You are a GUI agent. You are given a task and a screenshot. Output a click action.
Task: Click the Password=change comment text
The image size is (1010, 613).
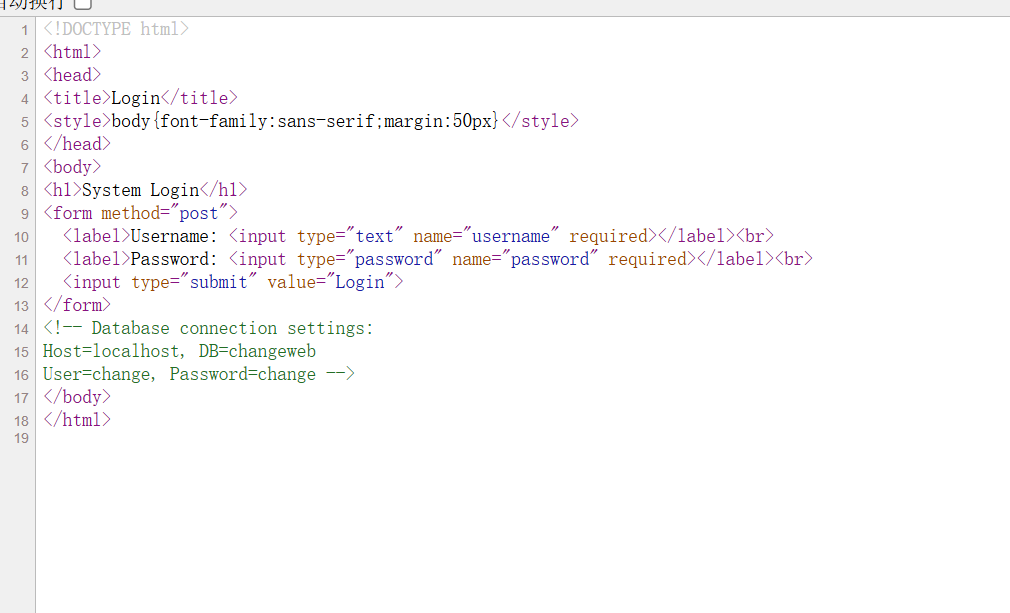coord(242,374)
